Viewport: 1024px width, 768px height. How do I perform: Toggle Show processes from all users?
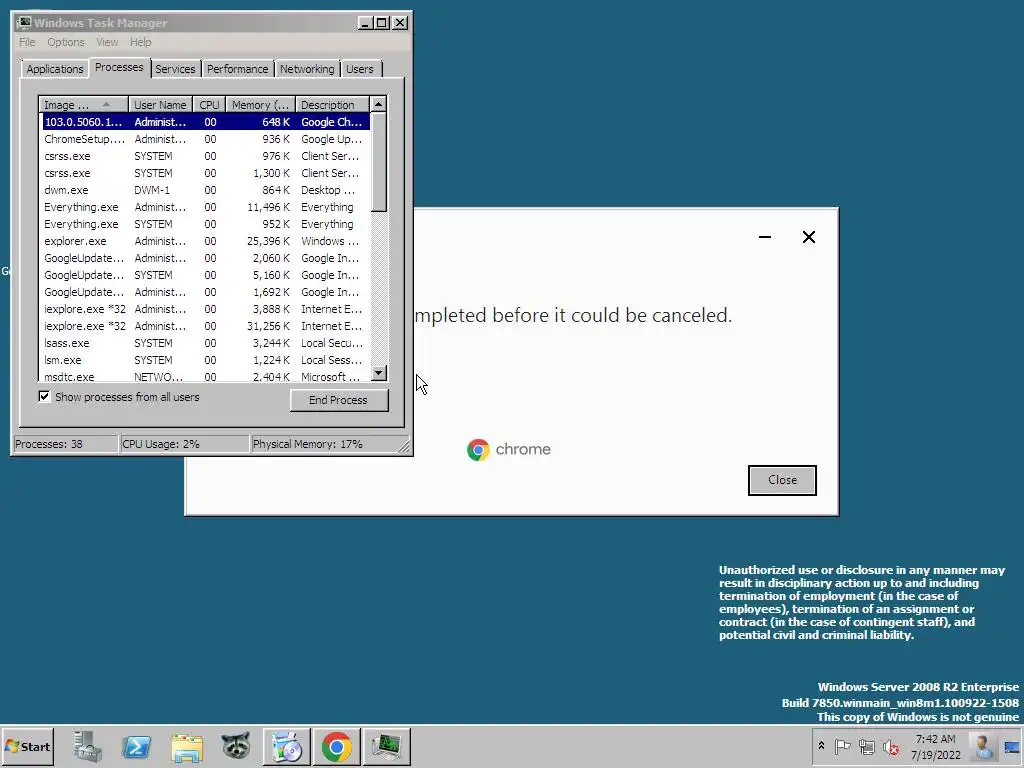(x=44, y=396)
